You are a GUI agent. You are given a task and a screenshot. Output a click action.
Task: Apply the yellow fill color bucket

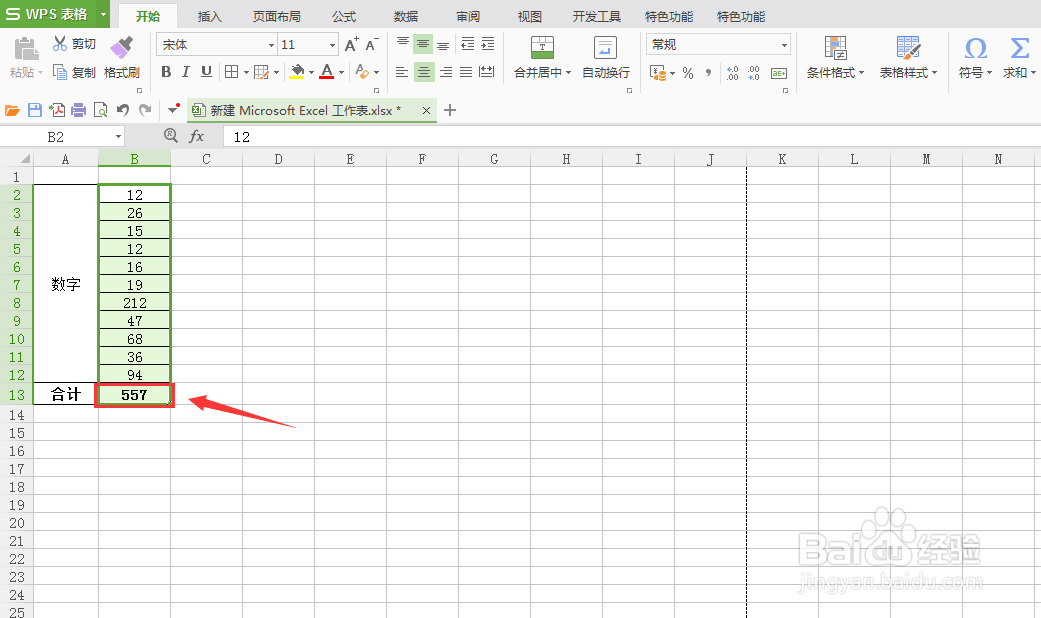297,72
